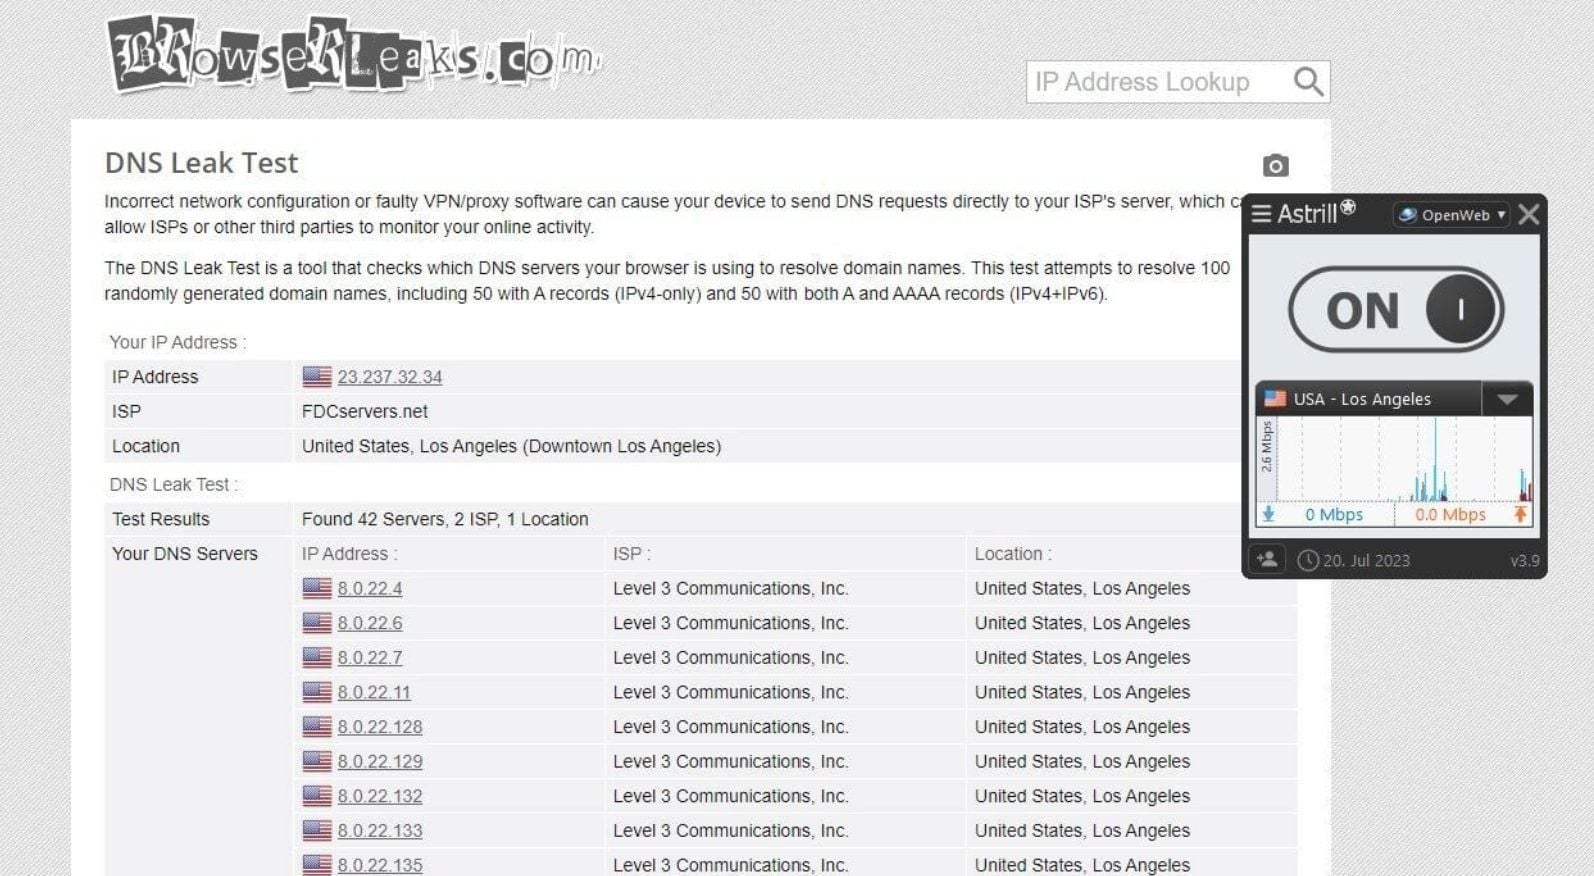
Task: Click the clock icon beside the 20. Jul 2023 date
Action: pyautogui.click(x=1310, y=560)
